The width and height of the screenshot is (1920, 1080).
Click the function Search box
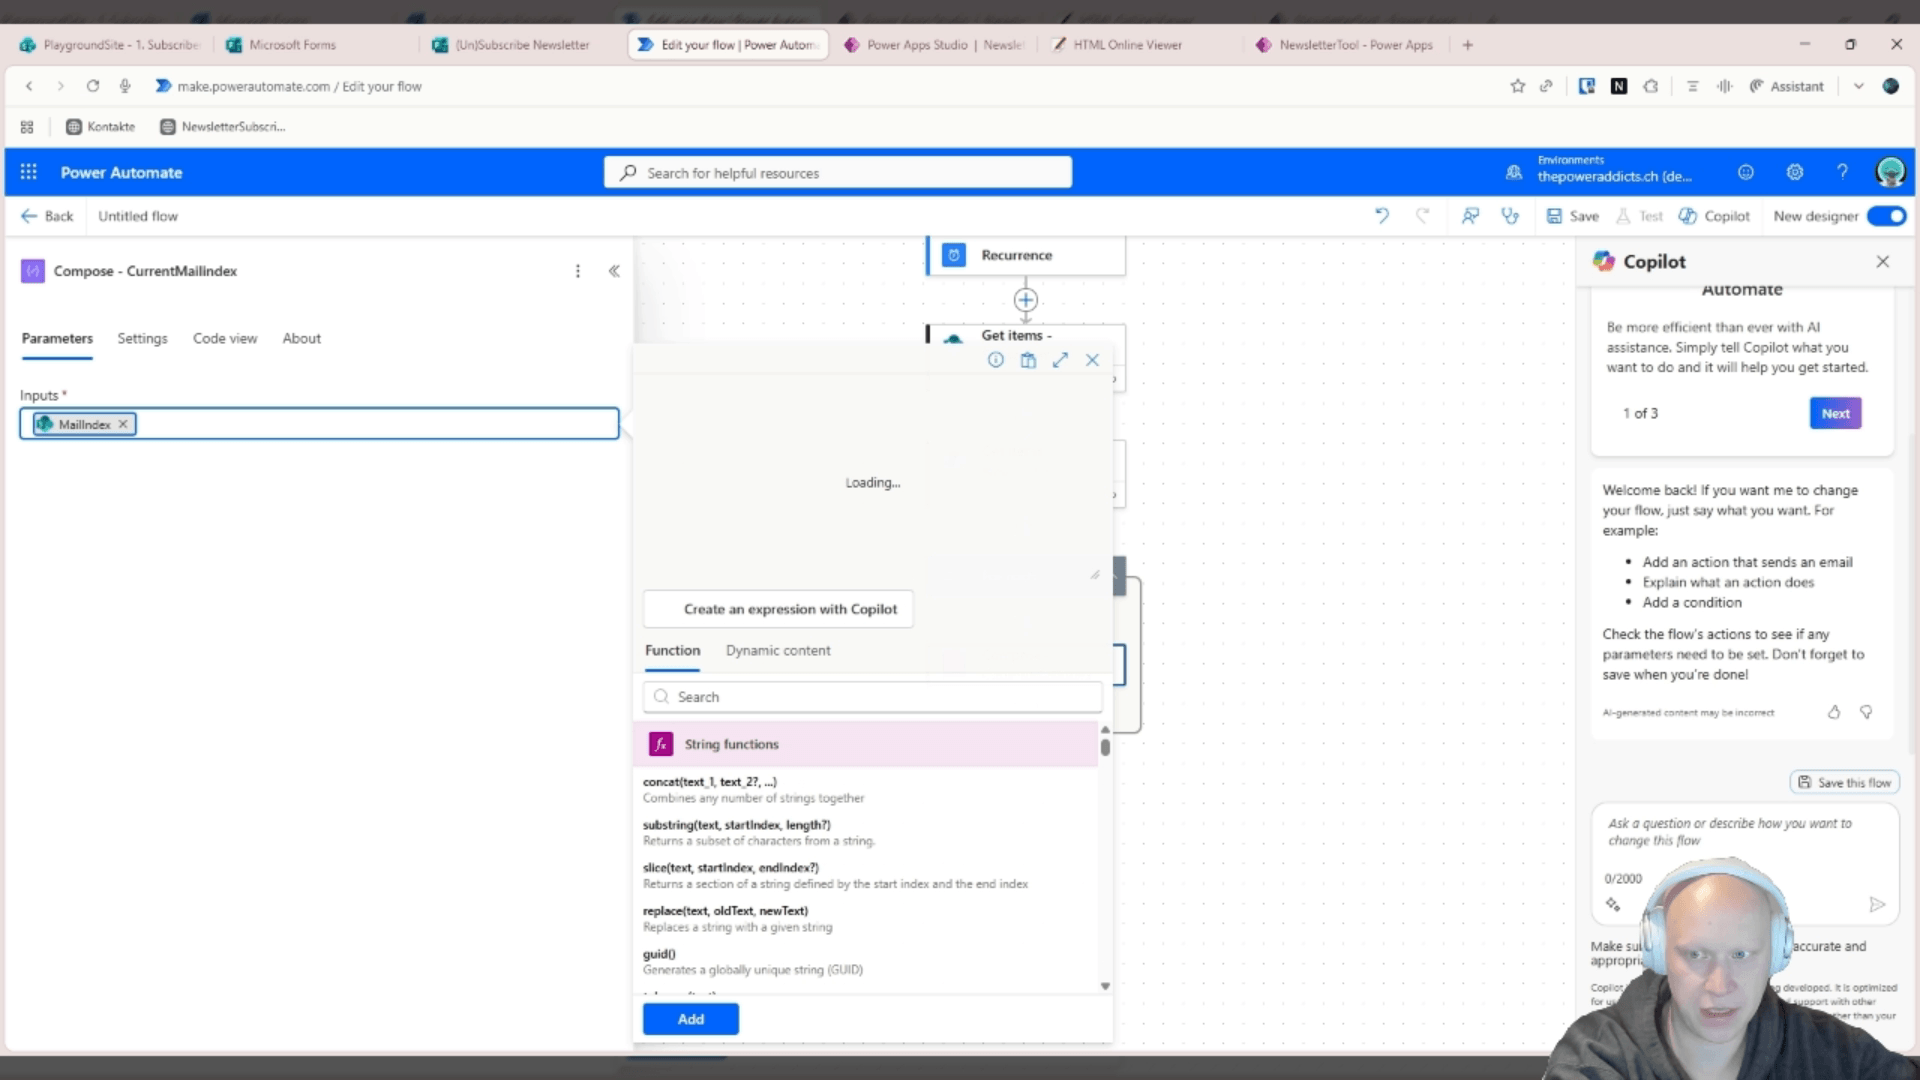point(872,697)
